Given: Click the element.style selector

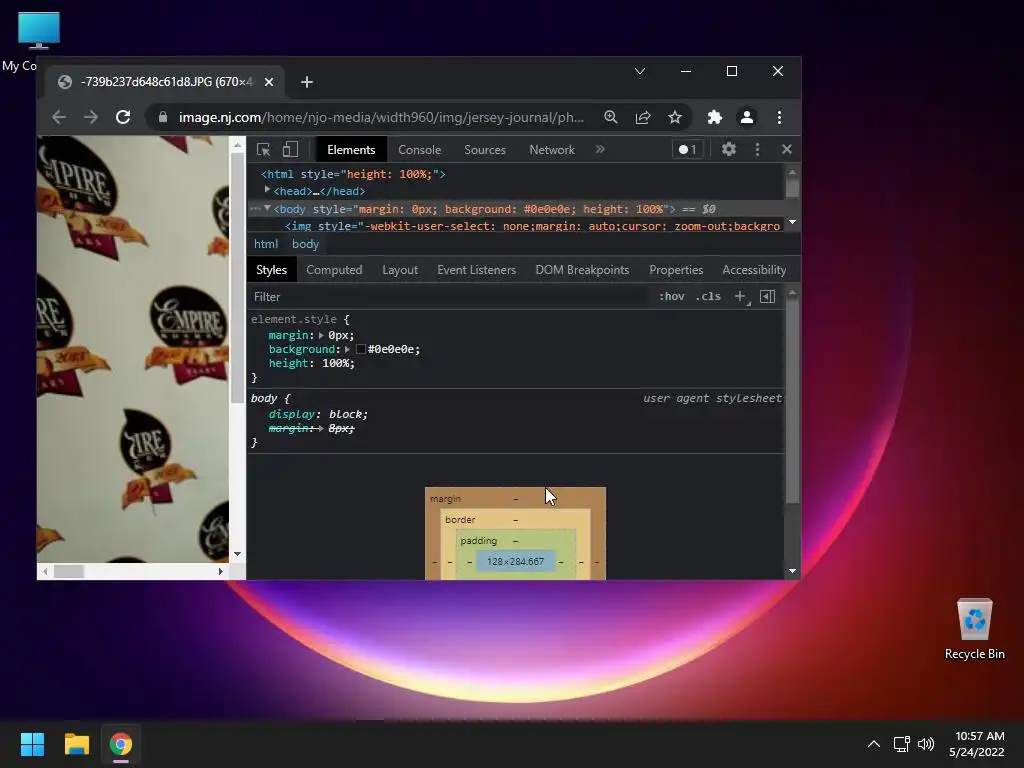Looking at the screenshot, I should tap(294, 319).
